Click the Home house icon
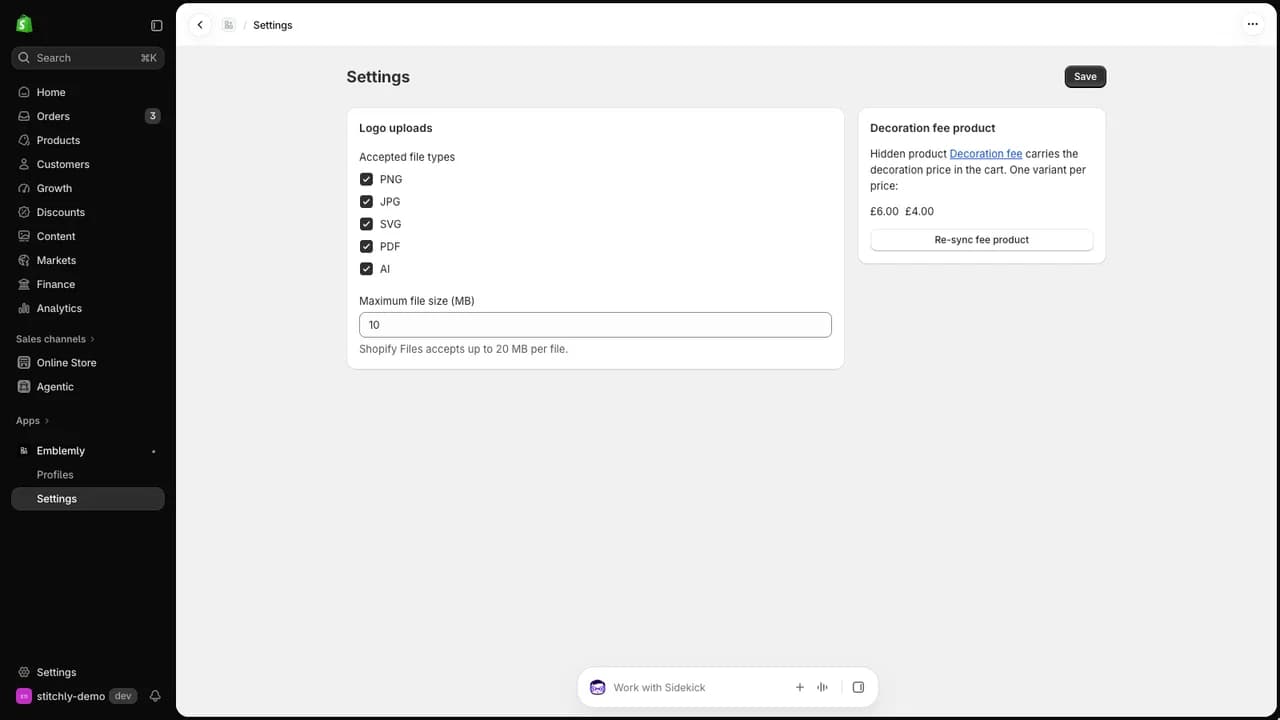 tap(24, 92)
